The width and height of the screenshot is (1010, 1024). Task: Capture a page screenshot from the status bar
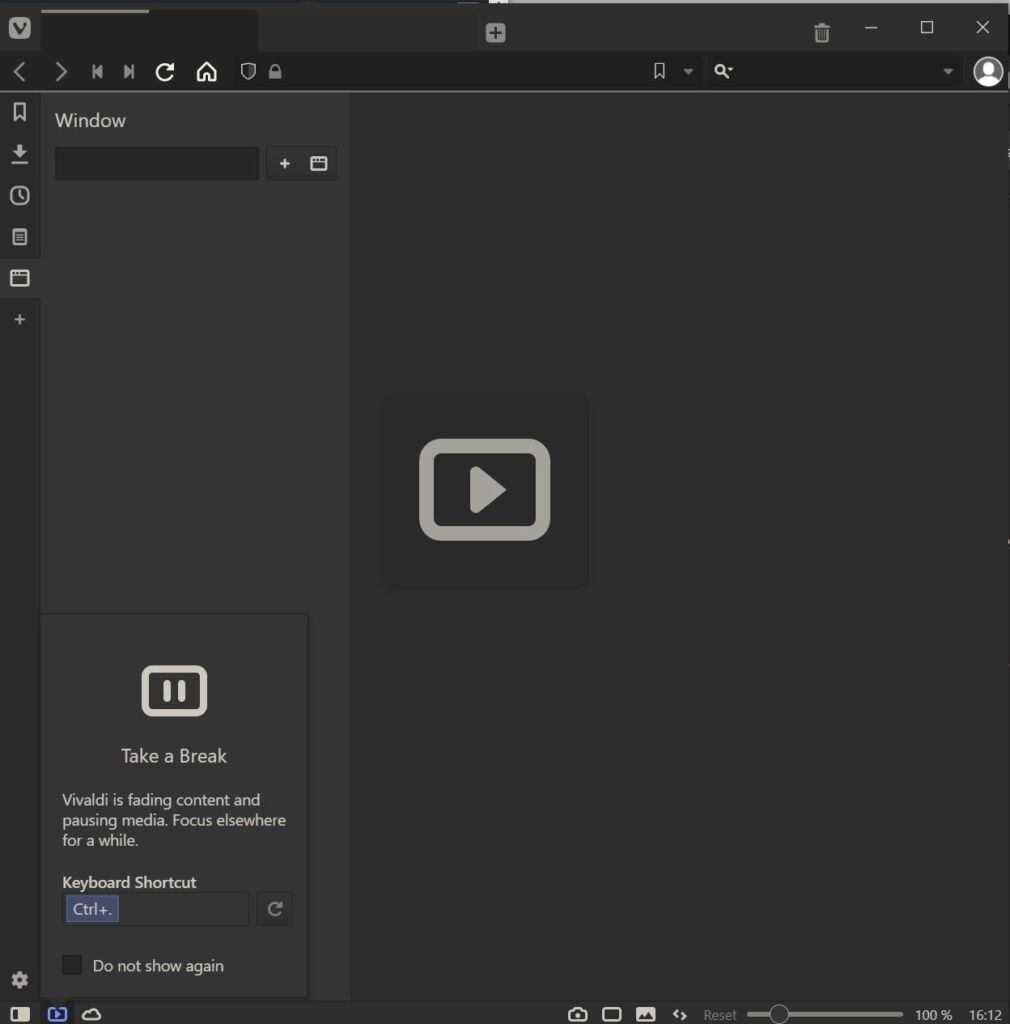point(577,1013)
